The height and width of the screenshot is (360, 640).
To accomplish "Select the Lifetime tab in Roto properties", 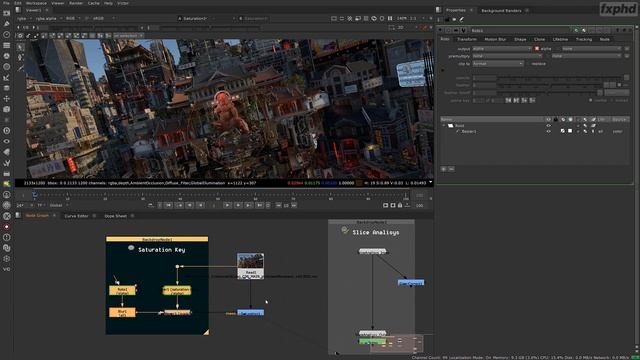I will (x=560, y=39).
